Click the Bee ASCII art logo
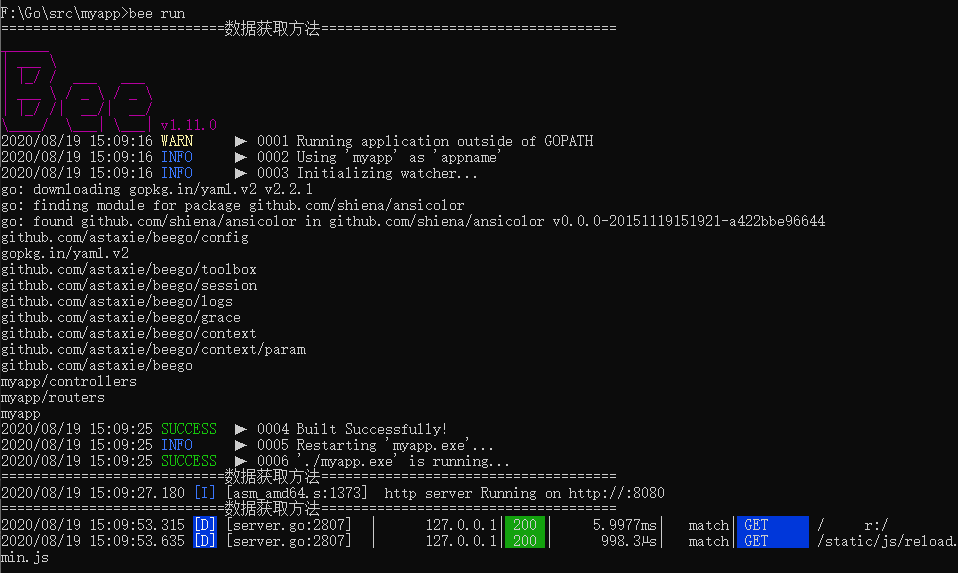Screen dimensions: 958x573 (77, 92)
